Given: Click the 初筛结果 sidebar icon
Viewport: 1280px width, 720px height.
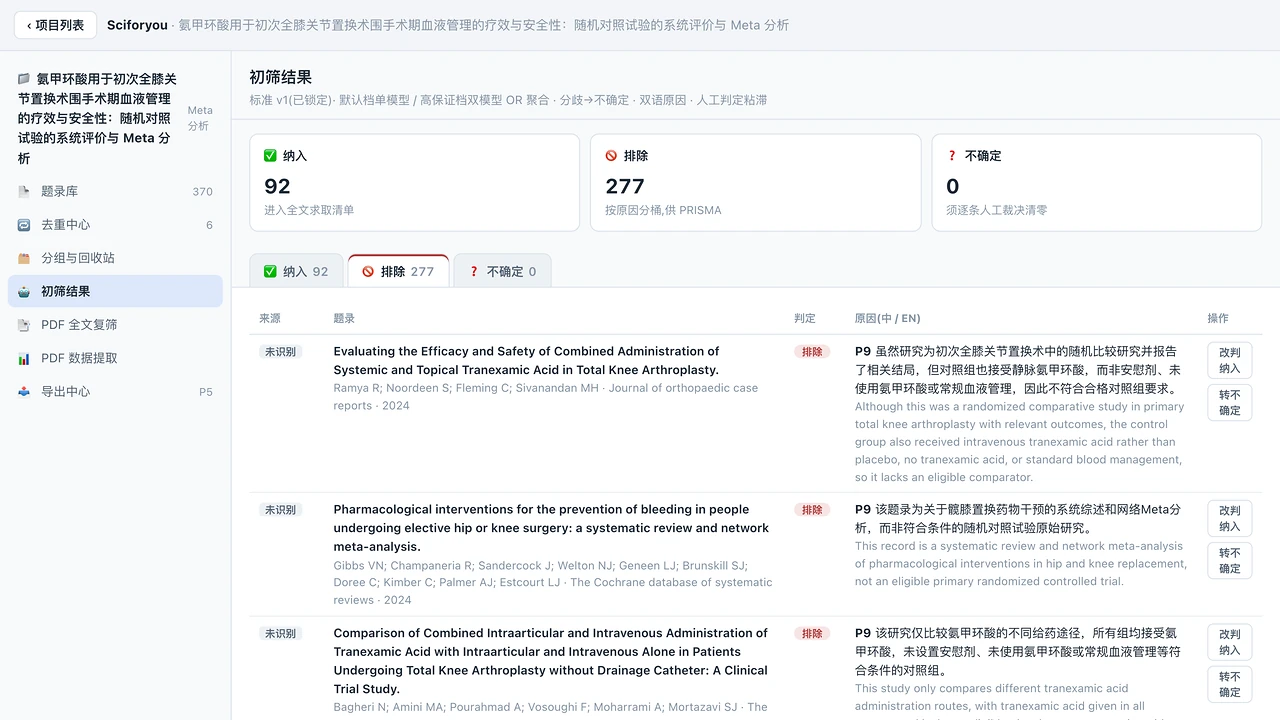Looking at the screenshot, I should coord(24,291).
